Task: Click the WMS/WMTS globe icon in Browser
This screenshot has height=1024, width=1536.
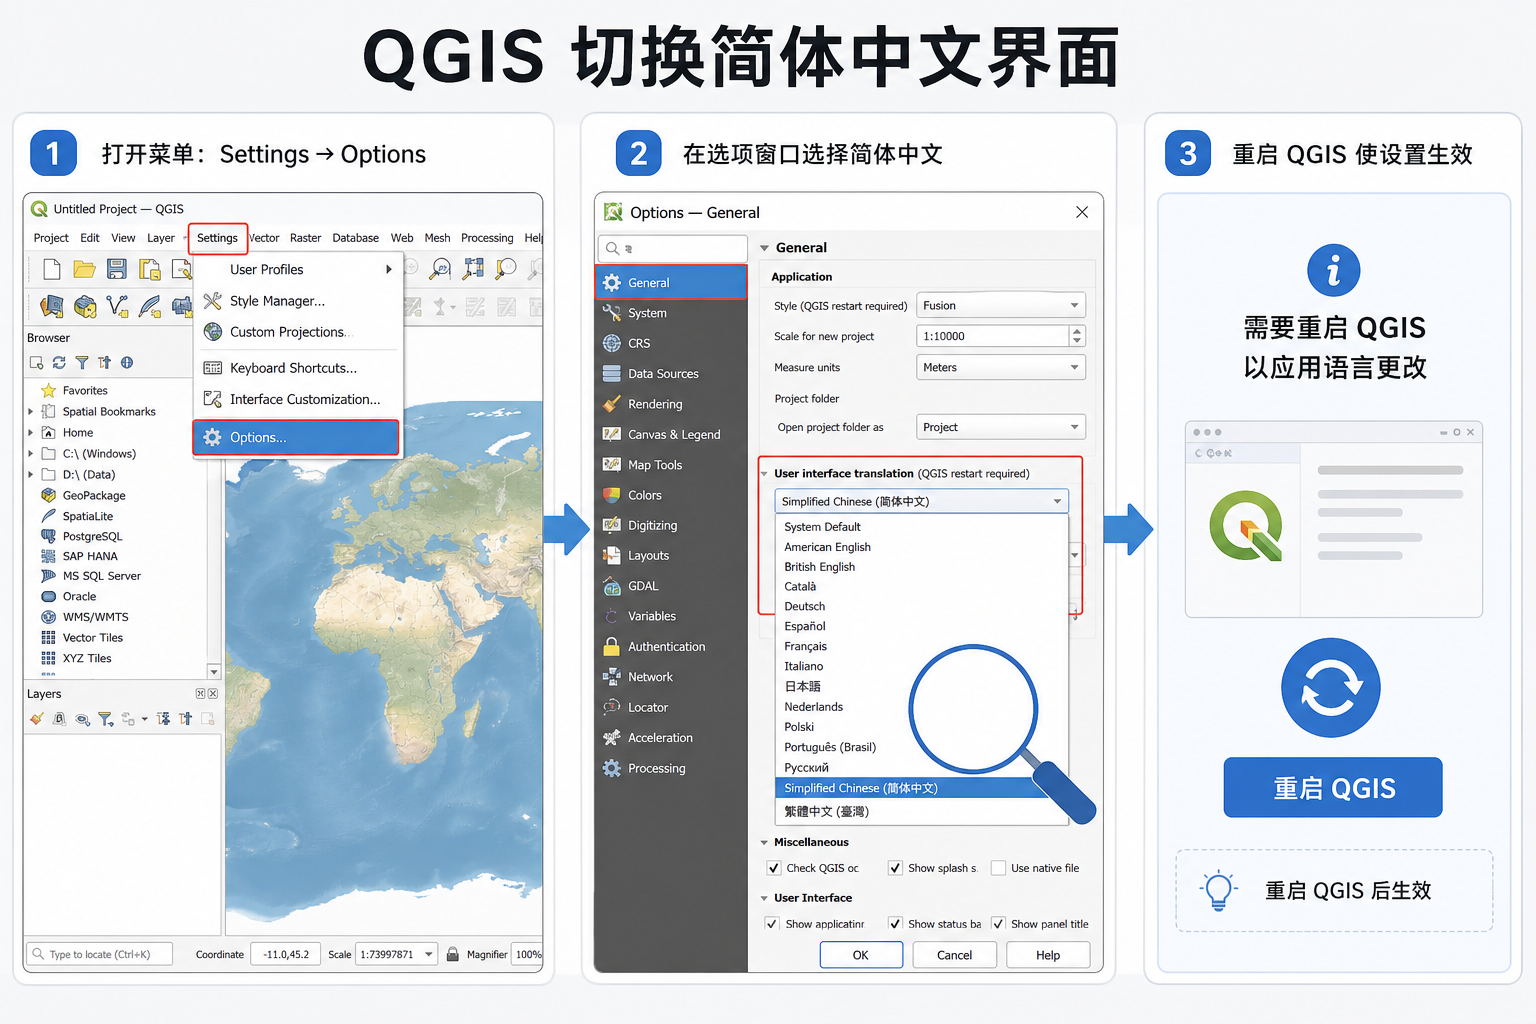Action: 48,617
